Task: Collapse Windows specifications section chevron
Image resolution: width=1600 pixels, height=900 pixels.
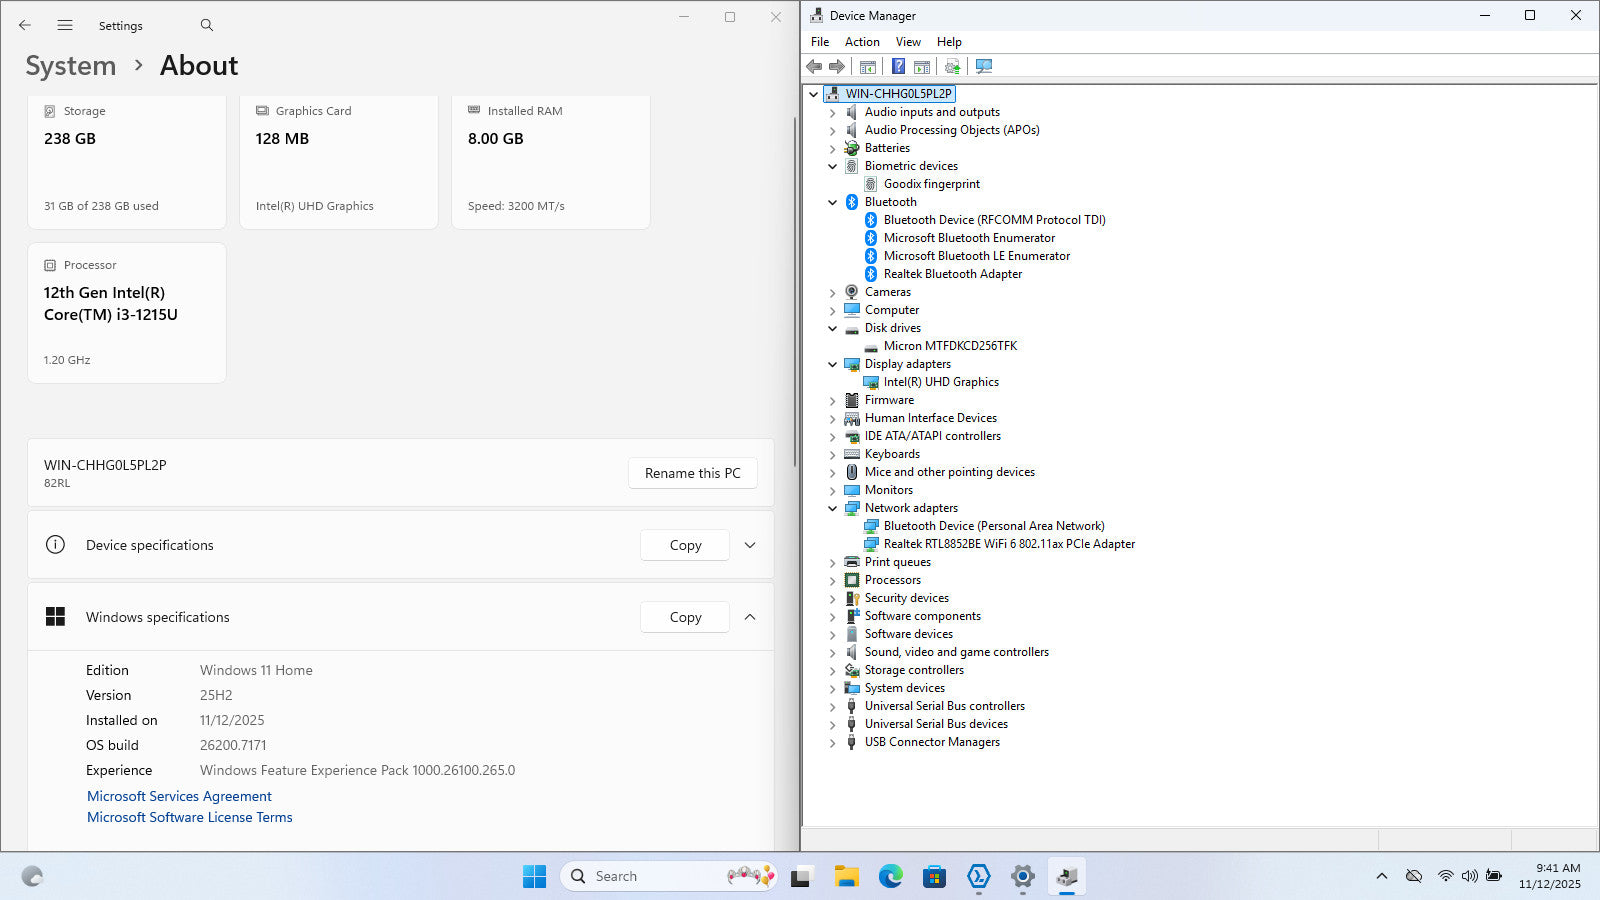Action: (x=750, y=617)
